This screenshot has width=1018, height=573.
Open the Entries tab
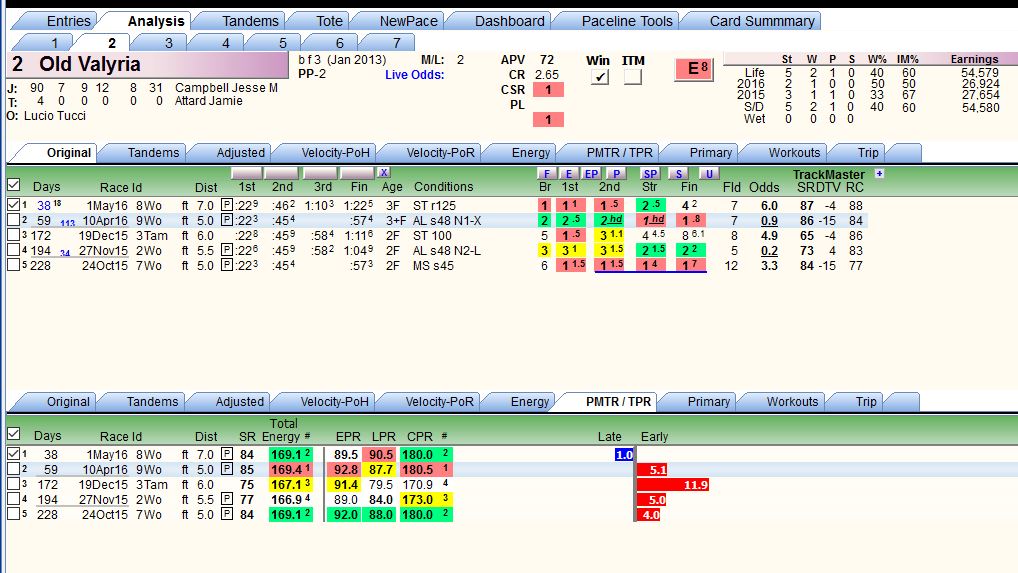pyautogui.click(x=68, y=21)
